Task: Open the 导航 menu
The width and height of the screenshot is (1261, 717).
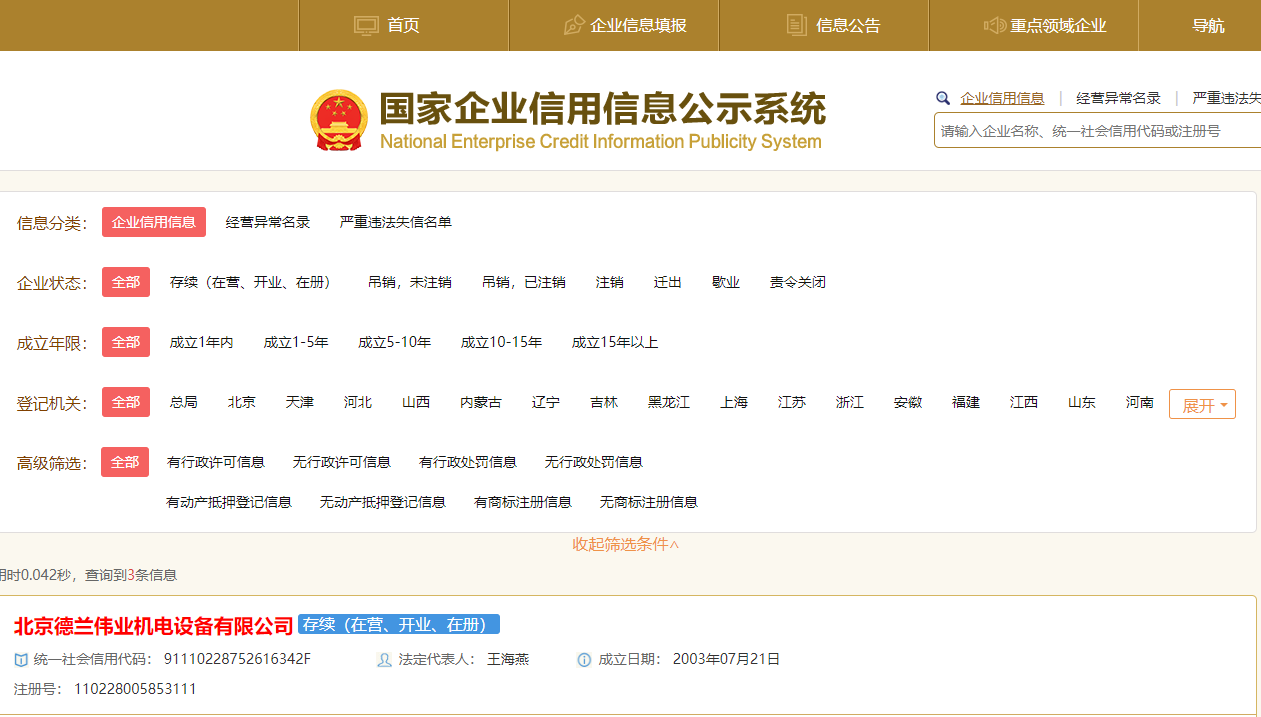Action: [x=1208, y=25]
